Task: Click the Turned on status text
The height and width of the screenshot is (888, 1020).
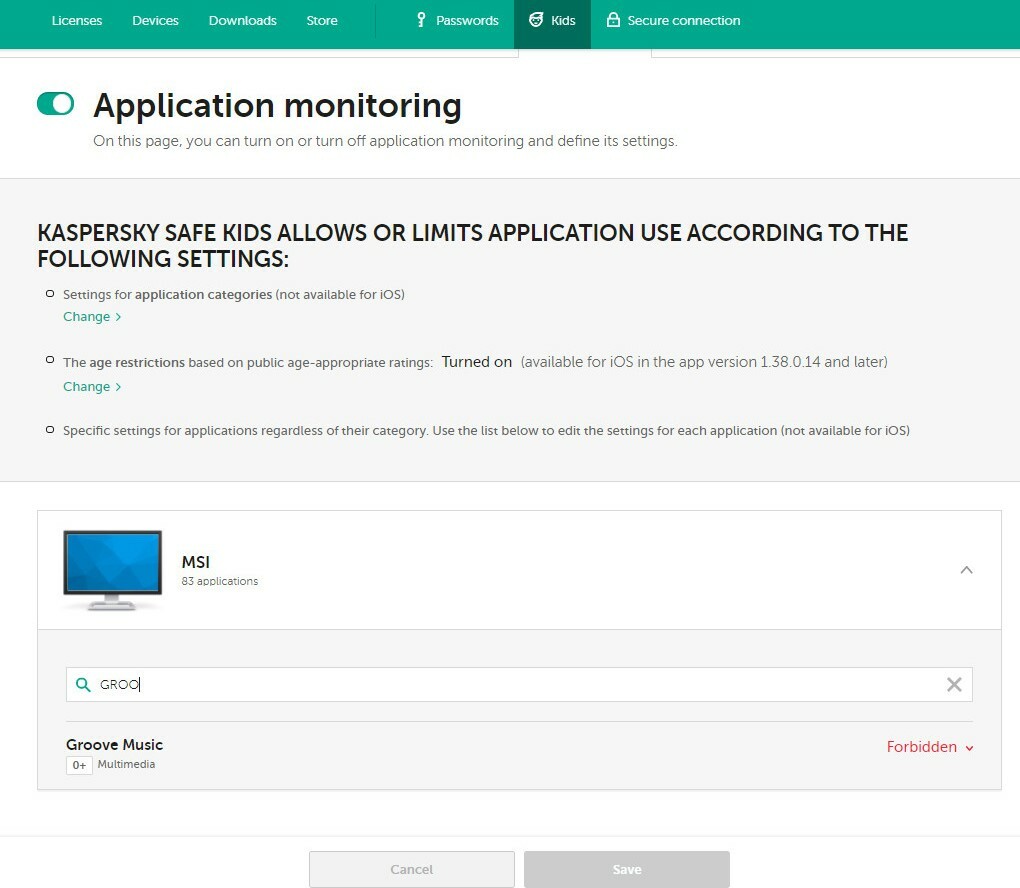Action: [477, 362]
